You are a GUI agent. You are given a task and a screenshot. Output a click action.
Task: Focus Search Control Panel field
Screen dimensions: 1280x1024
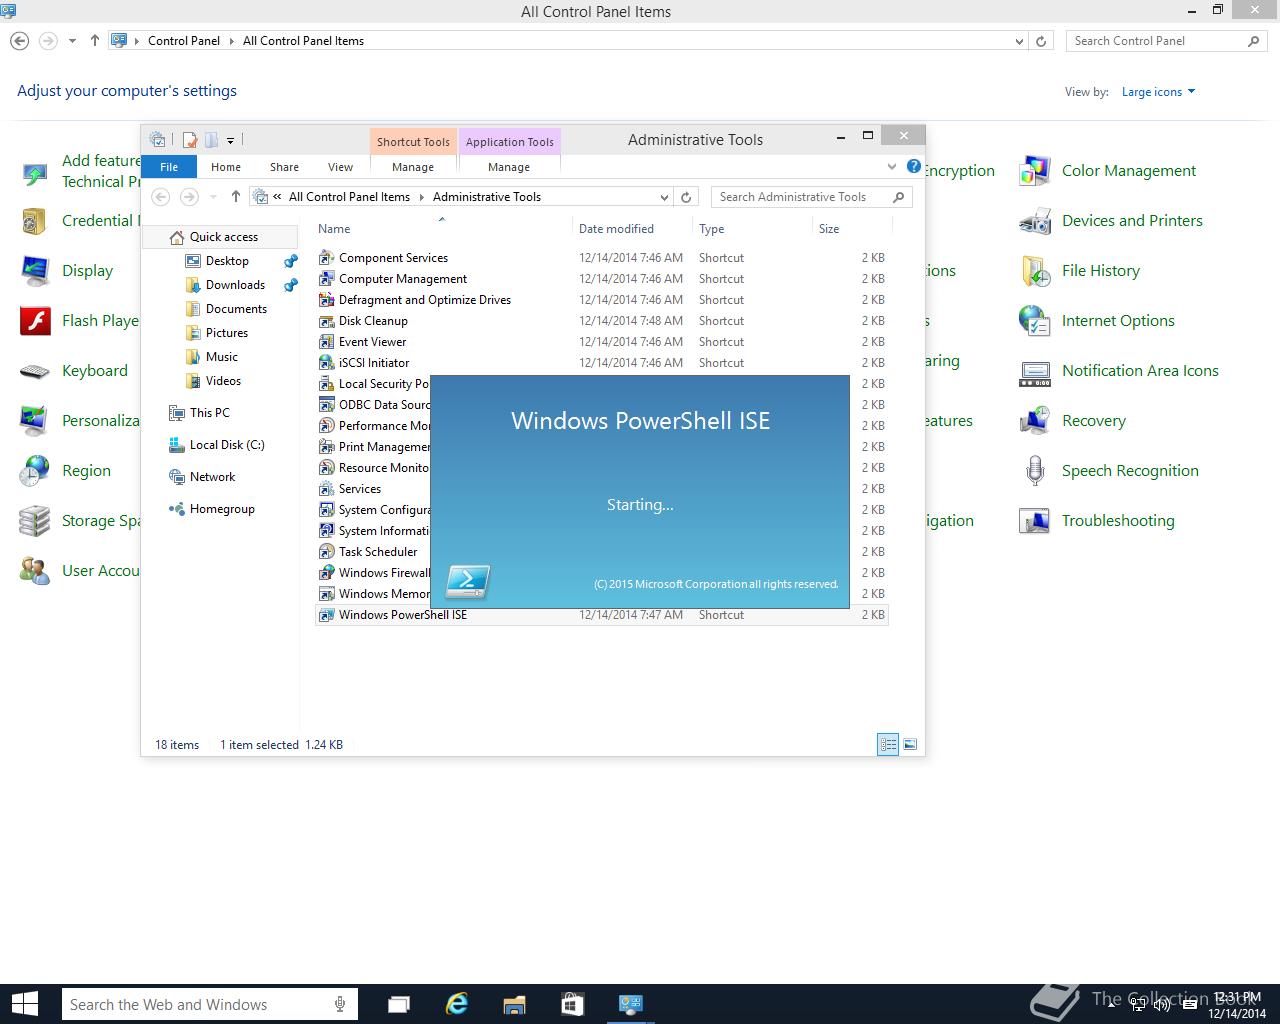click(x=1166, y=41)
